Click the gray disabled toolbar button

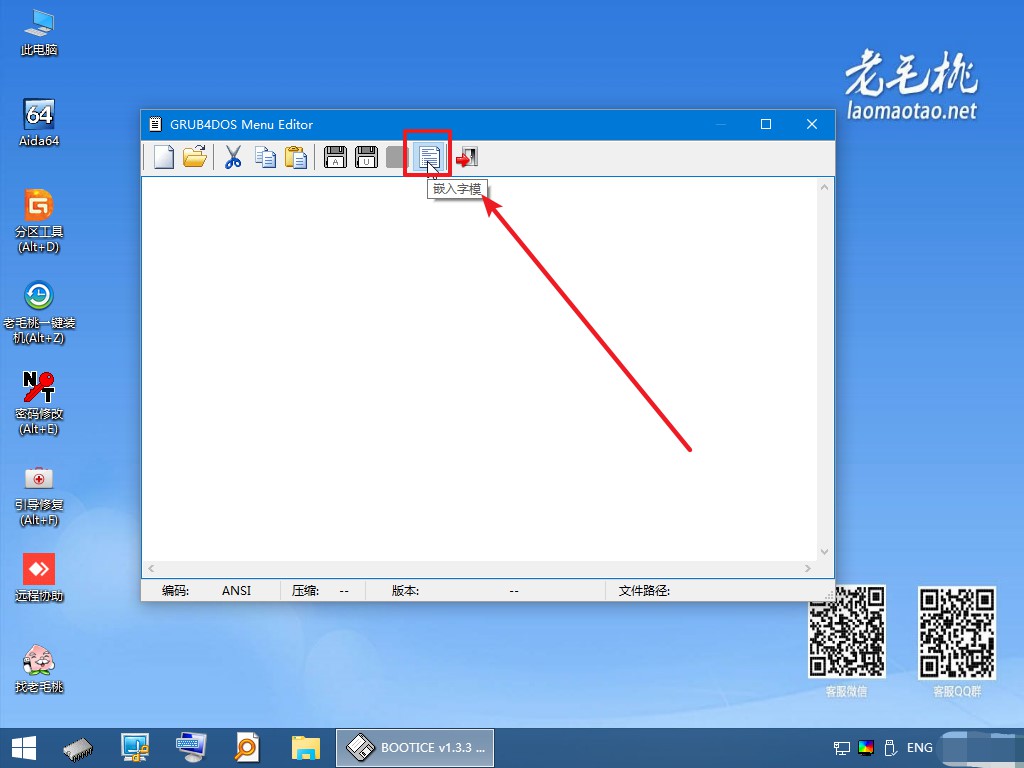[396, 157]
